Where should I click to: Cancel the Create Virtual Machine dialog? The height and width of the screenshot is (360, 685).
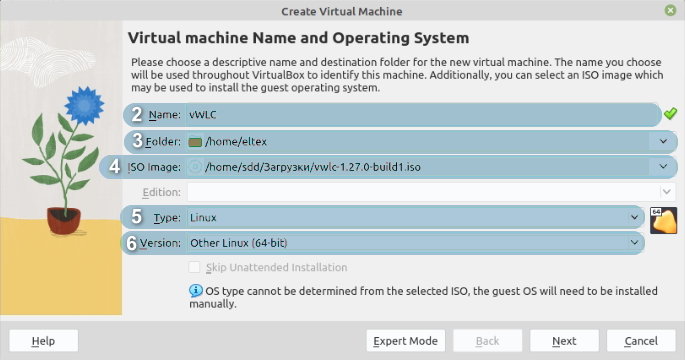[641, 341]
